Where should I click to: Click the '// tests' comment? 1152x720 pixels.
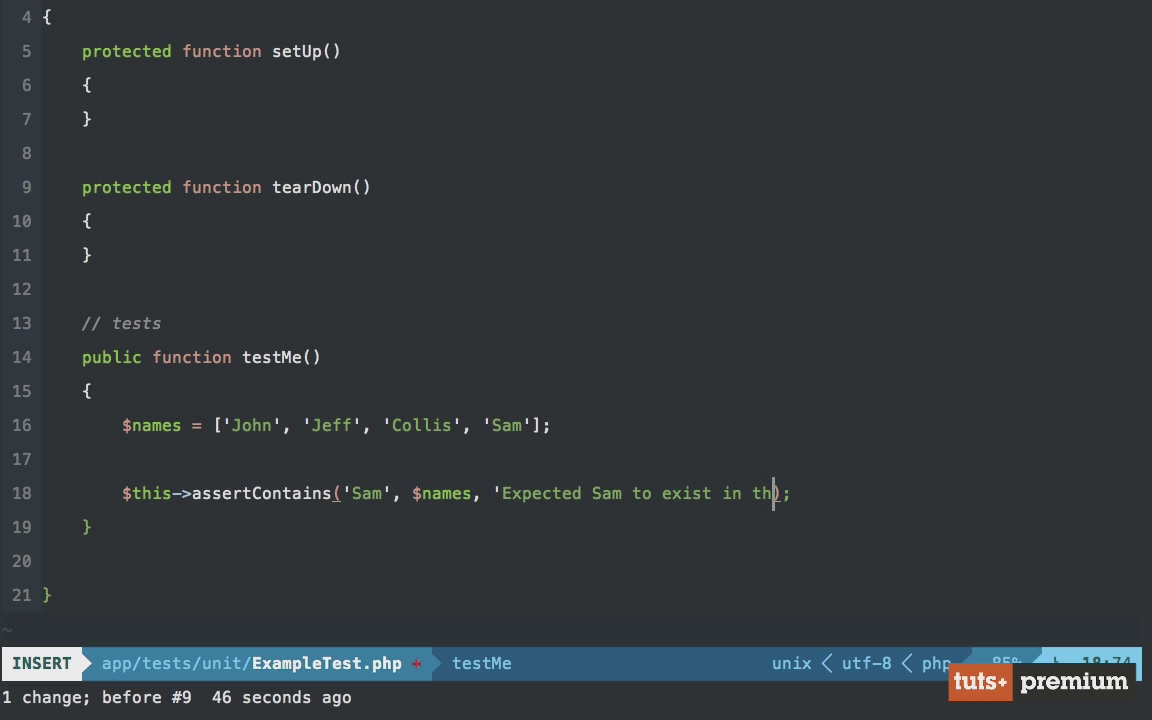pos(121,323)
